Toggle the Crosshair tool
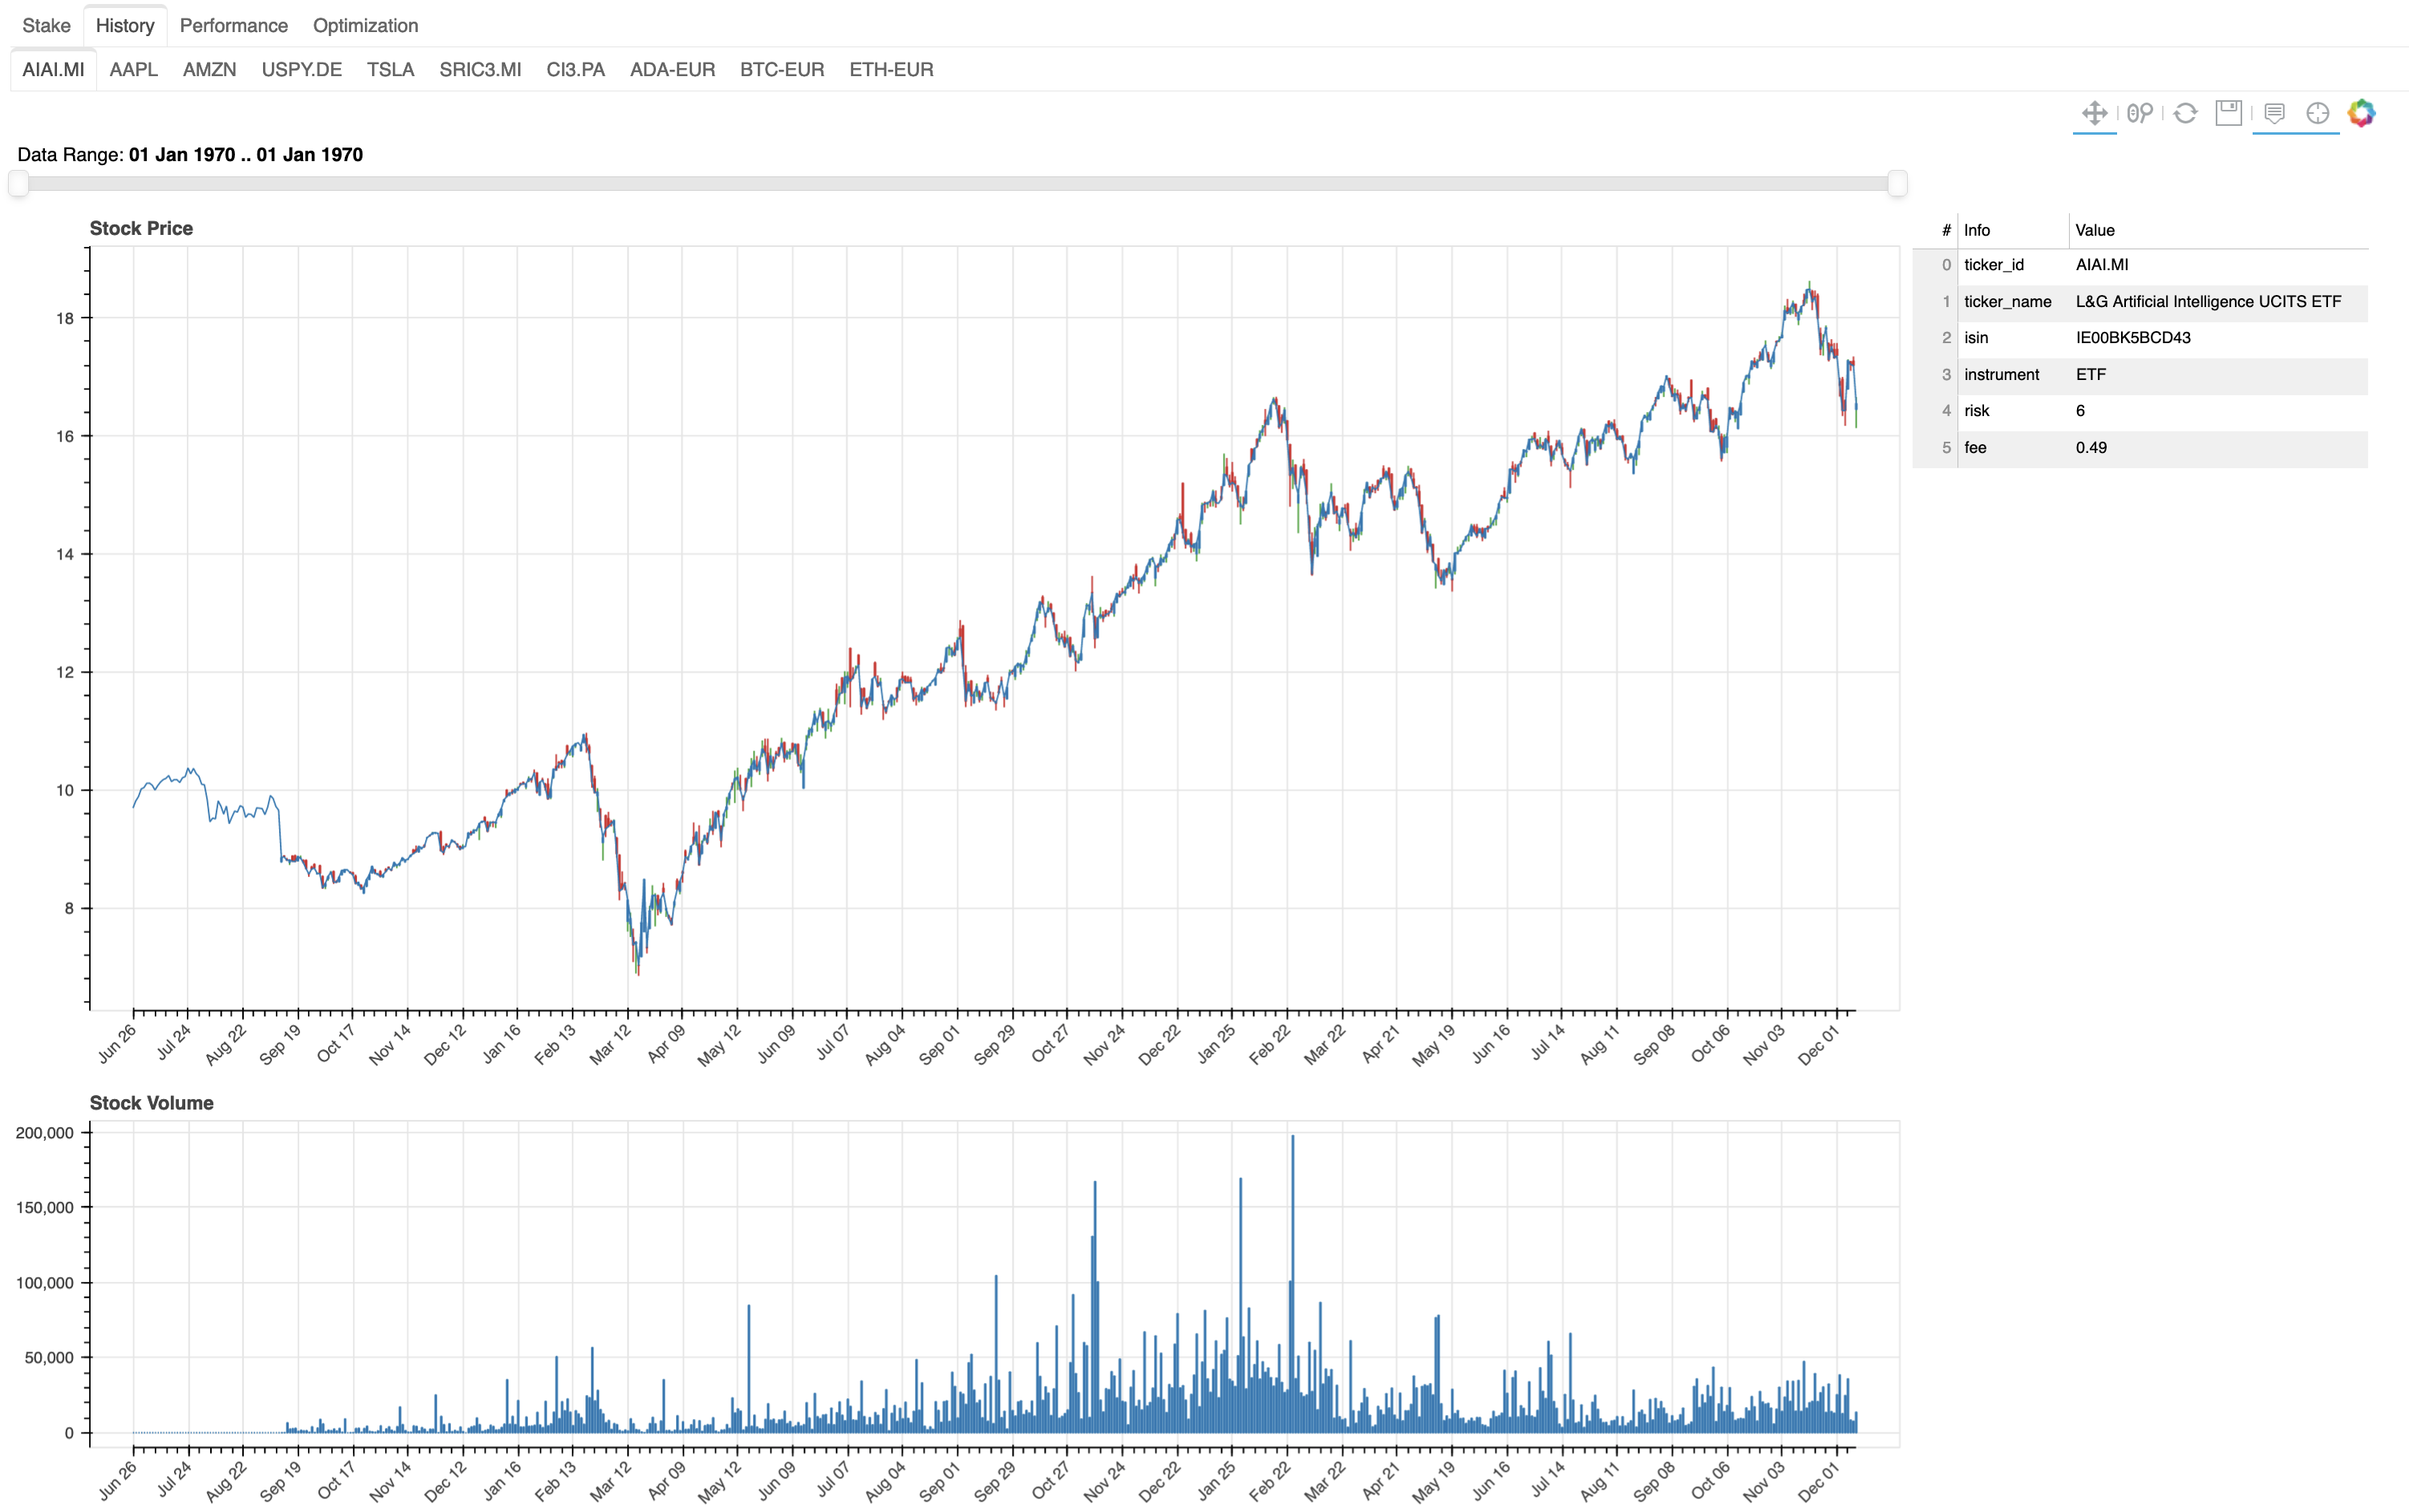The width and height of the screenshot is (2409, 1512). point(2317,113)
